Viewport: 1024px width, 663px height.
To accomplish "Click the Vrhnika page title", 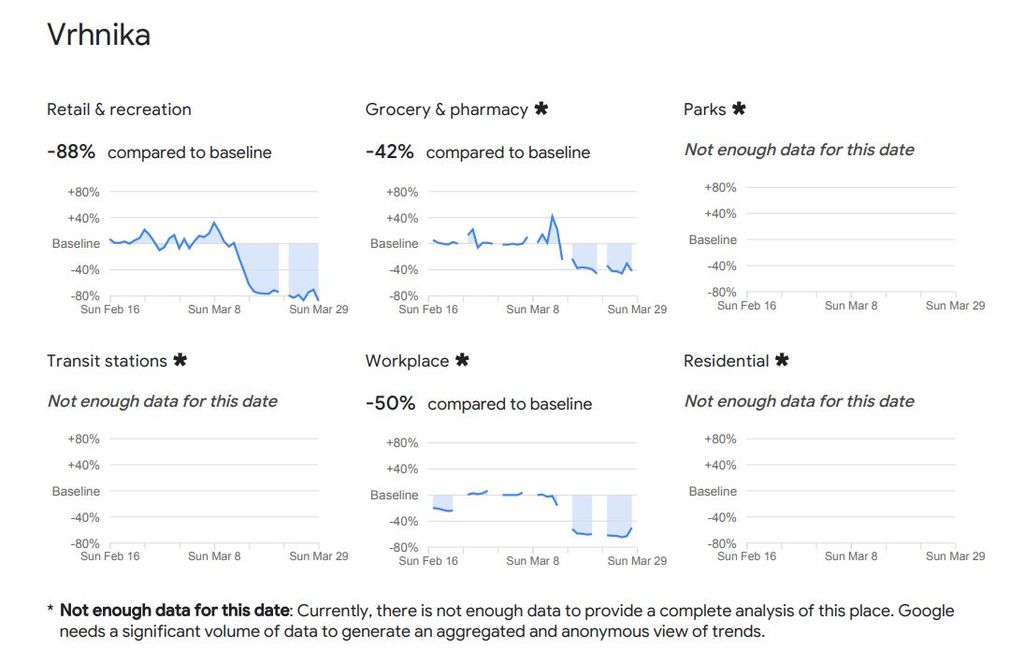I will (x=99, y=36).
